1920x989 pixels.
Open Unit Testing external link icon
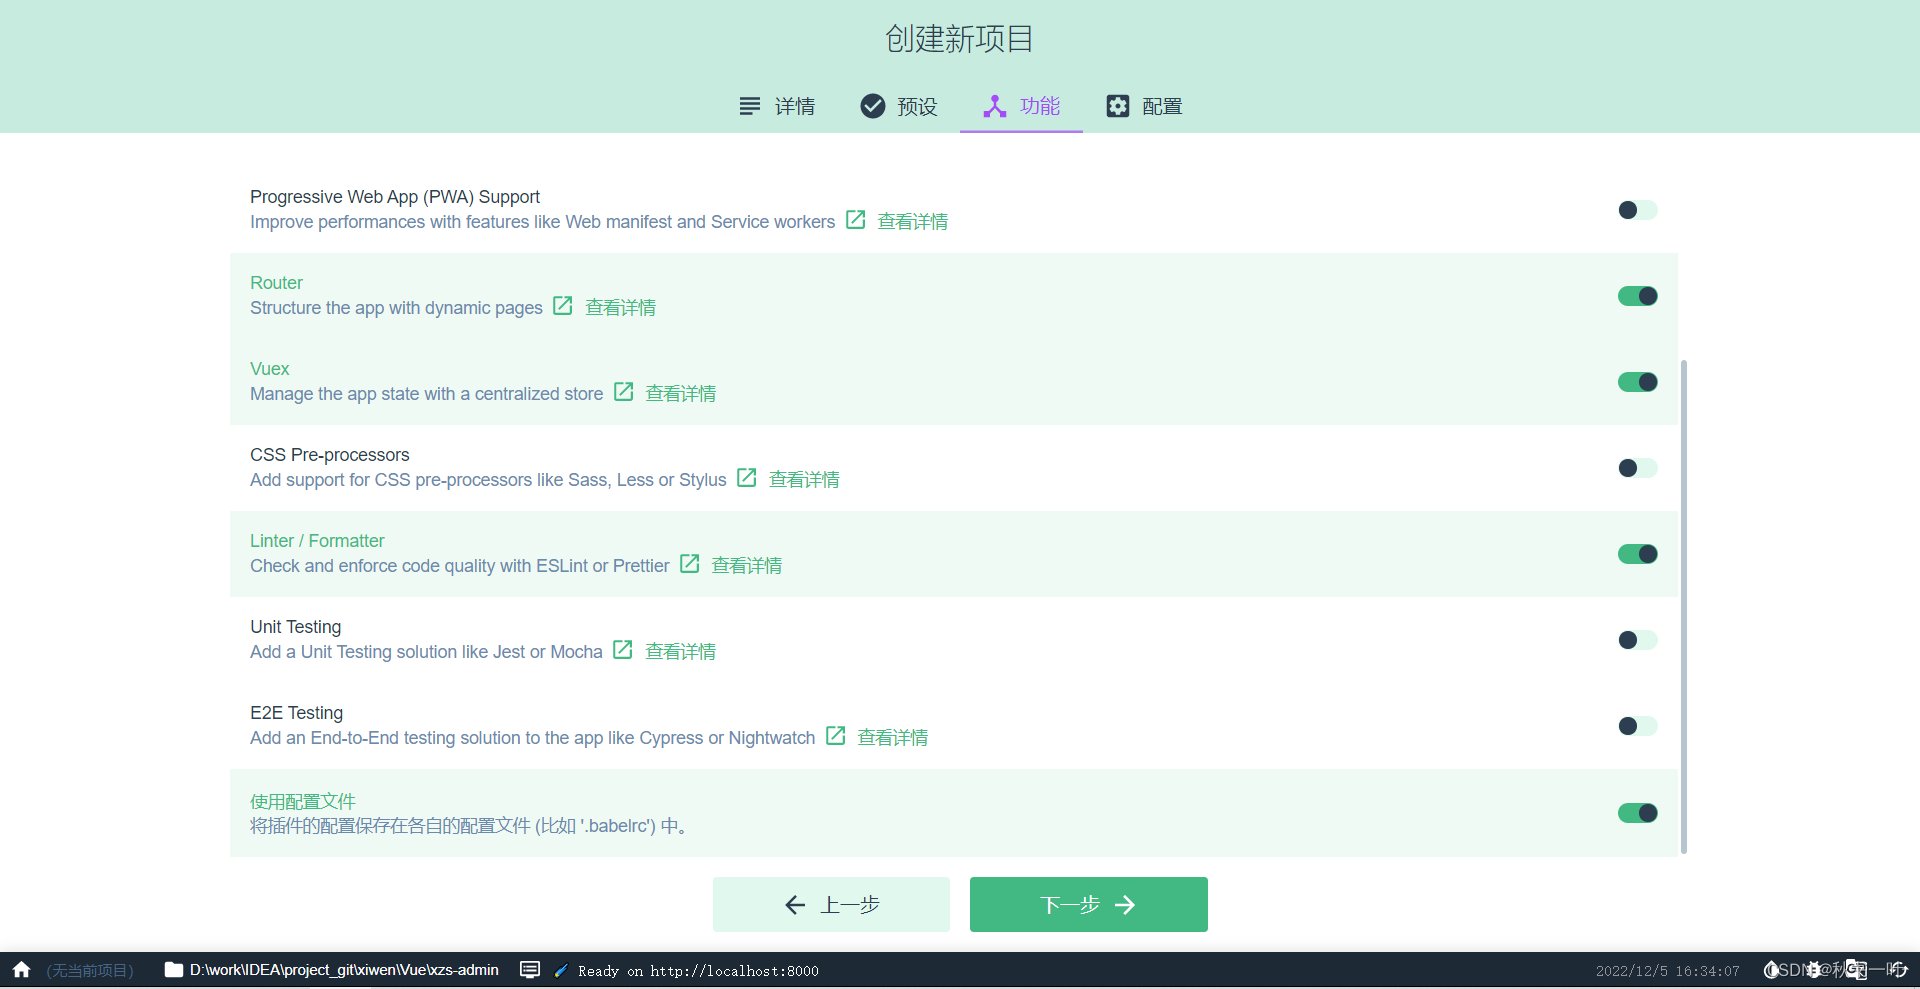[x=623, y=650]
